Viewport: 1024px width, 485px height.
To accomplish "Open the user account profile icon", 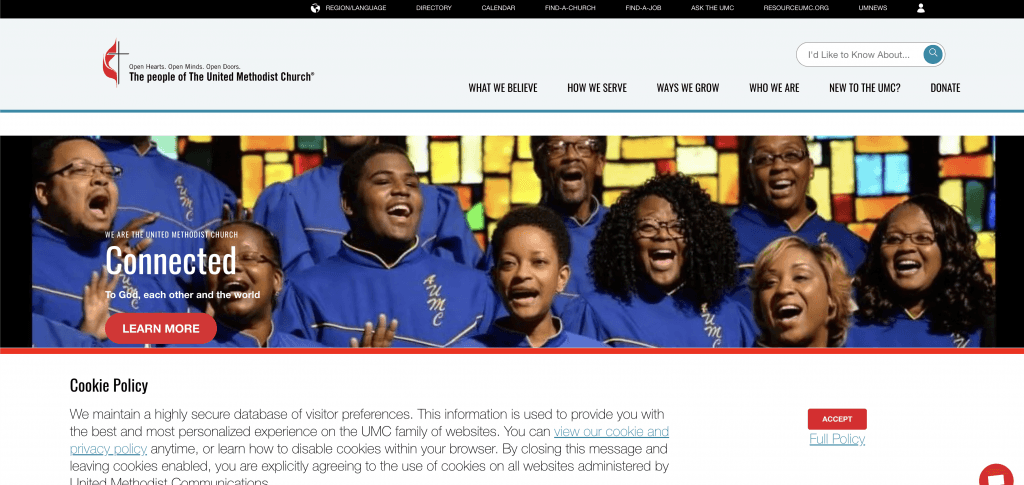I will point(921,8).
